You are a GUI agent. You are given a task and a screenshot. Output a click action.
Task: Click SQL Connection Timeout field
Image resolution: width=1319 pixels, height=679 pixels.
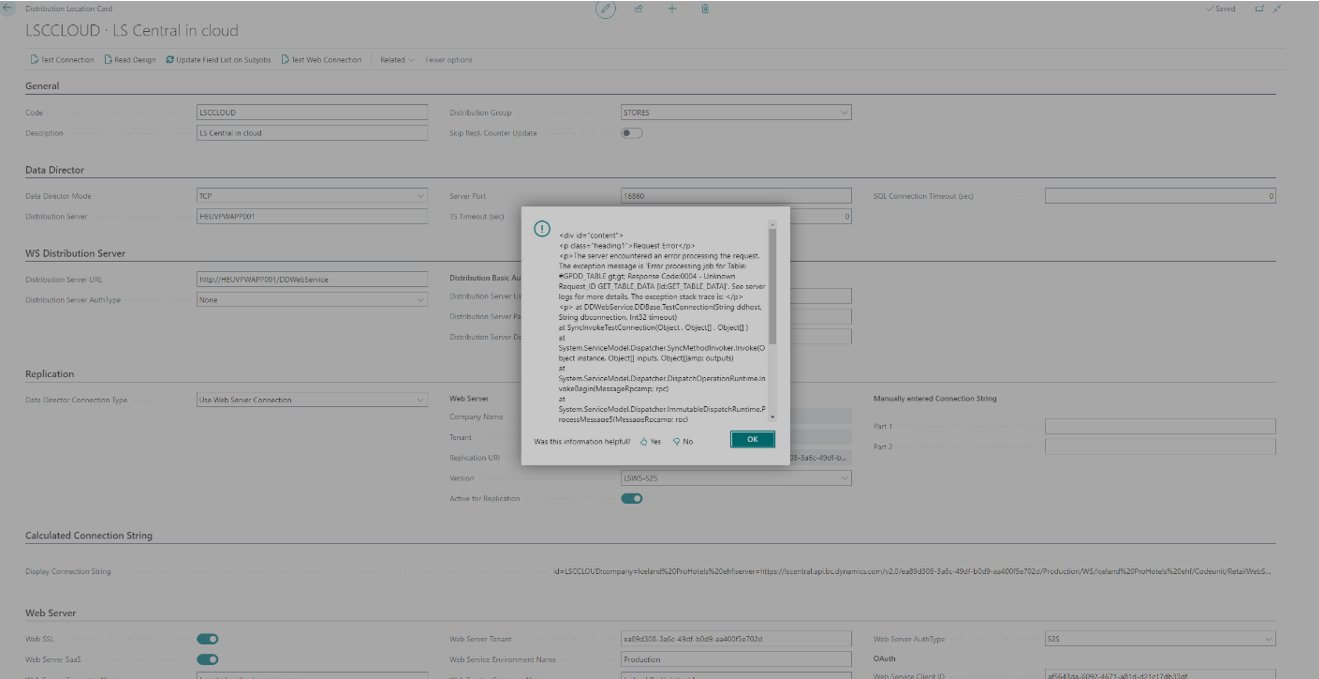point(1160,196)
